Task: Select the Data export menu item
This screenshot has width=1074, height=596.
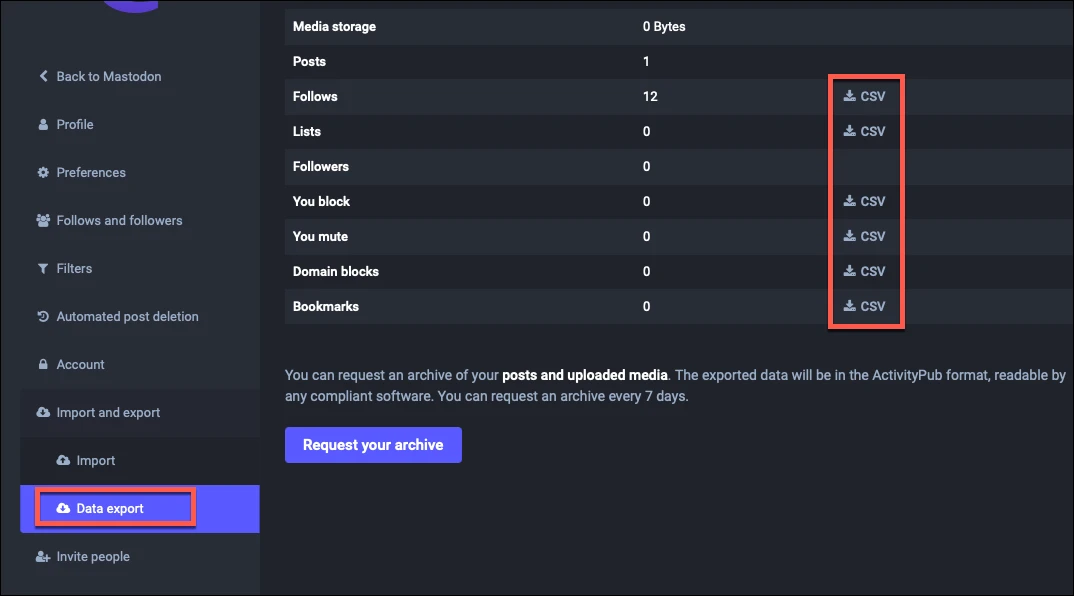Action: click(x=110, y=509)
